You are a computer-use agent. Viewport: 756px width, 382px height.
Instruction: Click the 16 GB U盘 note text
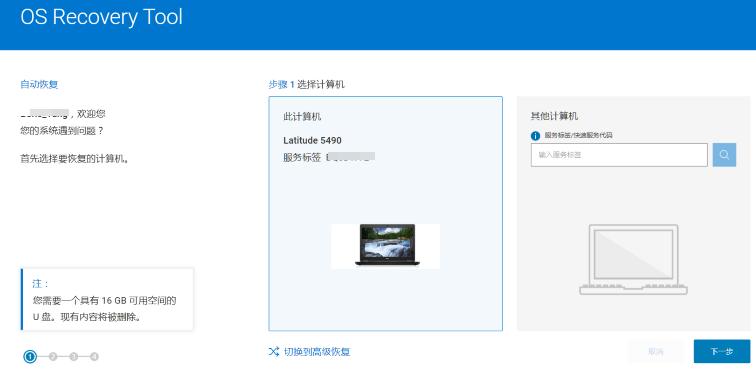tap(104, 309)
